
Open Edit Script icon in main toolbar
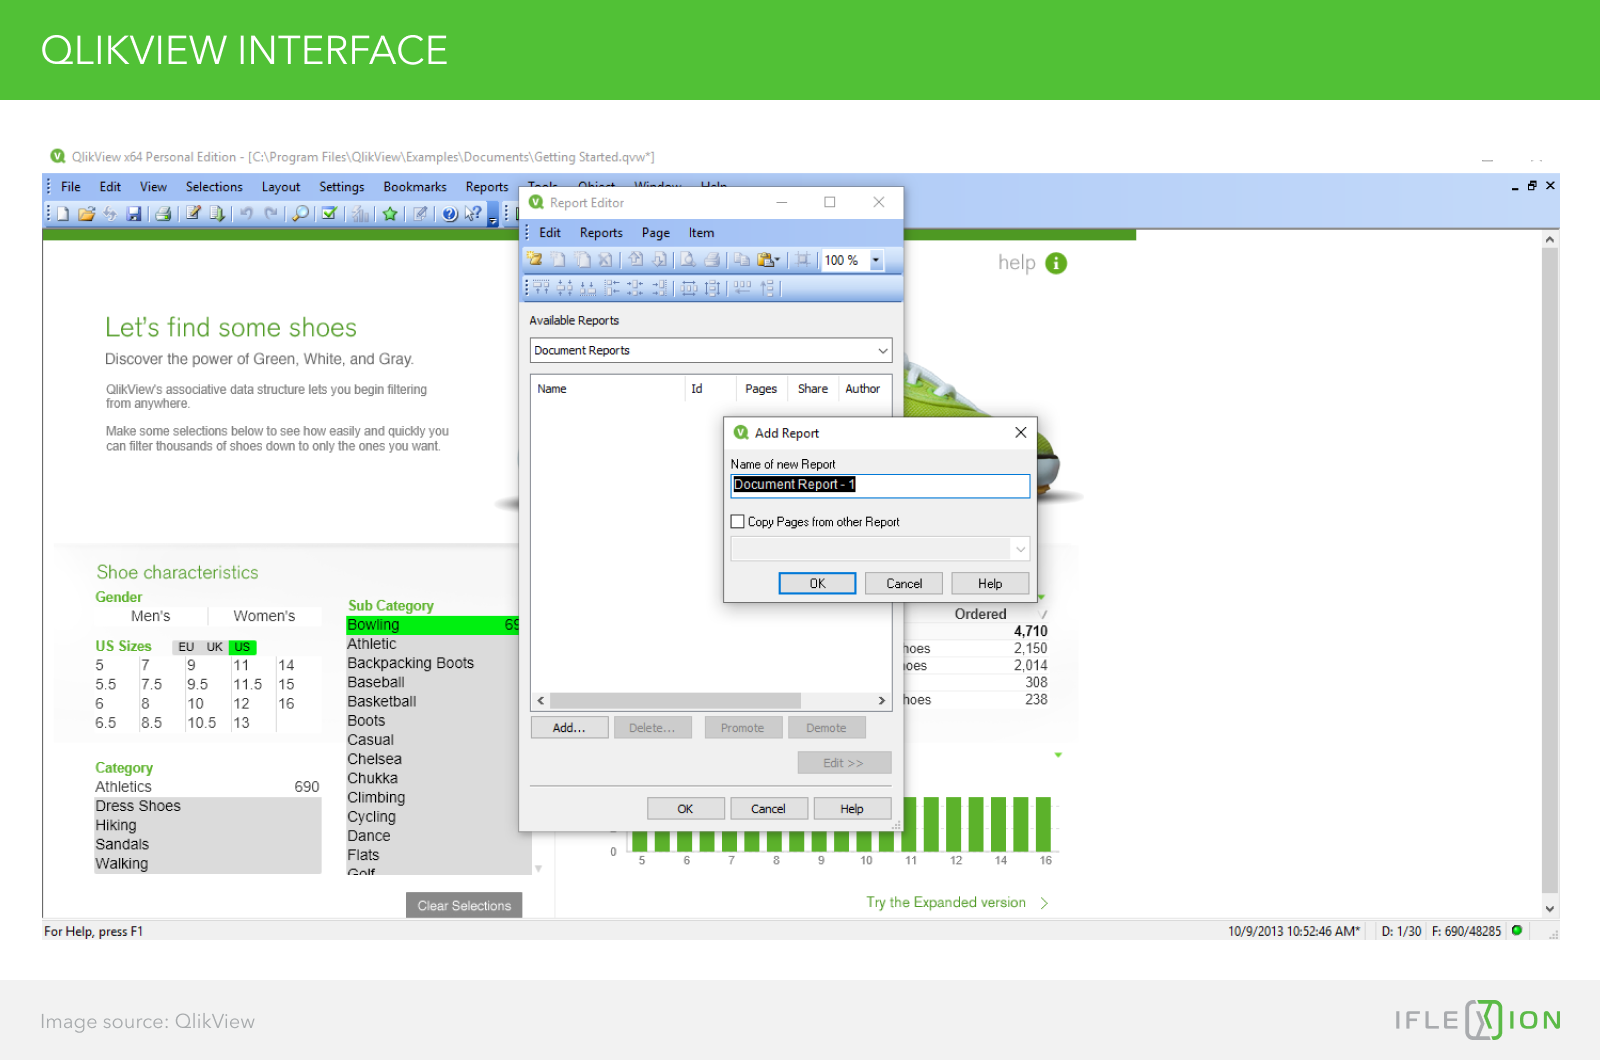pos(193,213)
